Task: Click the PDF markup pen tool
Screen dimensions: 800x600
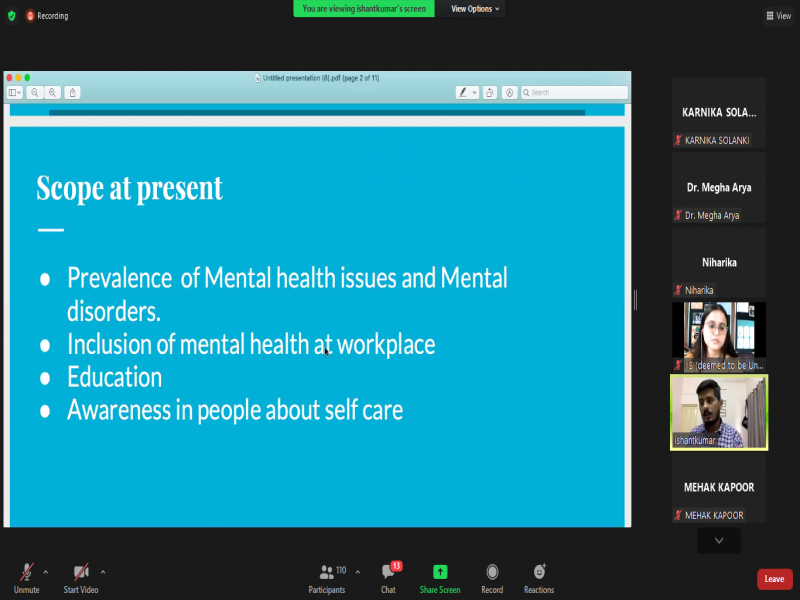Action: pyautogui.click(x=463, y=92)
